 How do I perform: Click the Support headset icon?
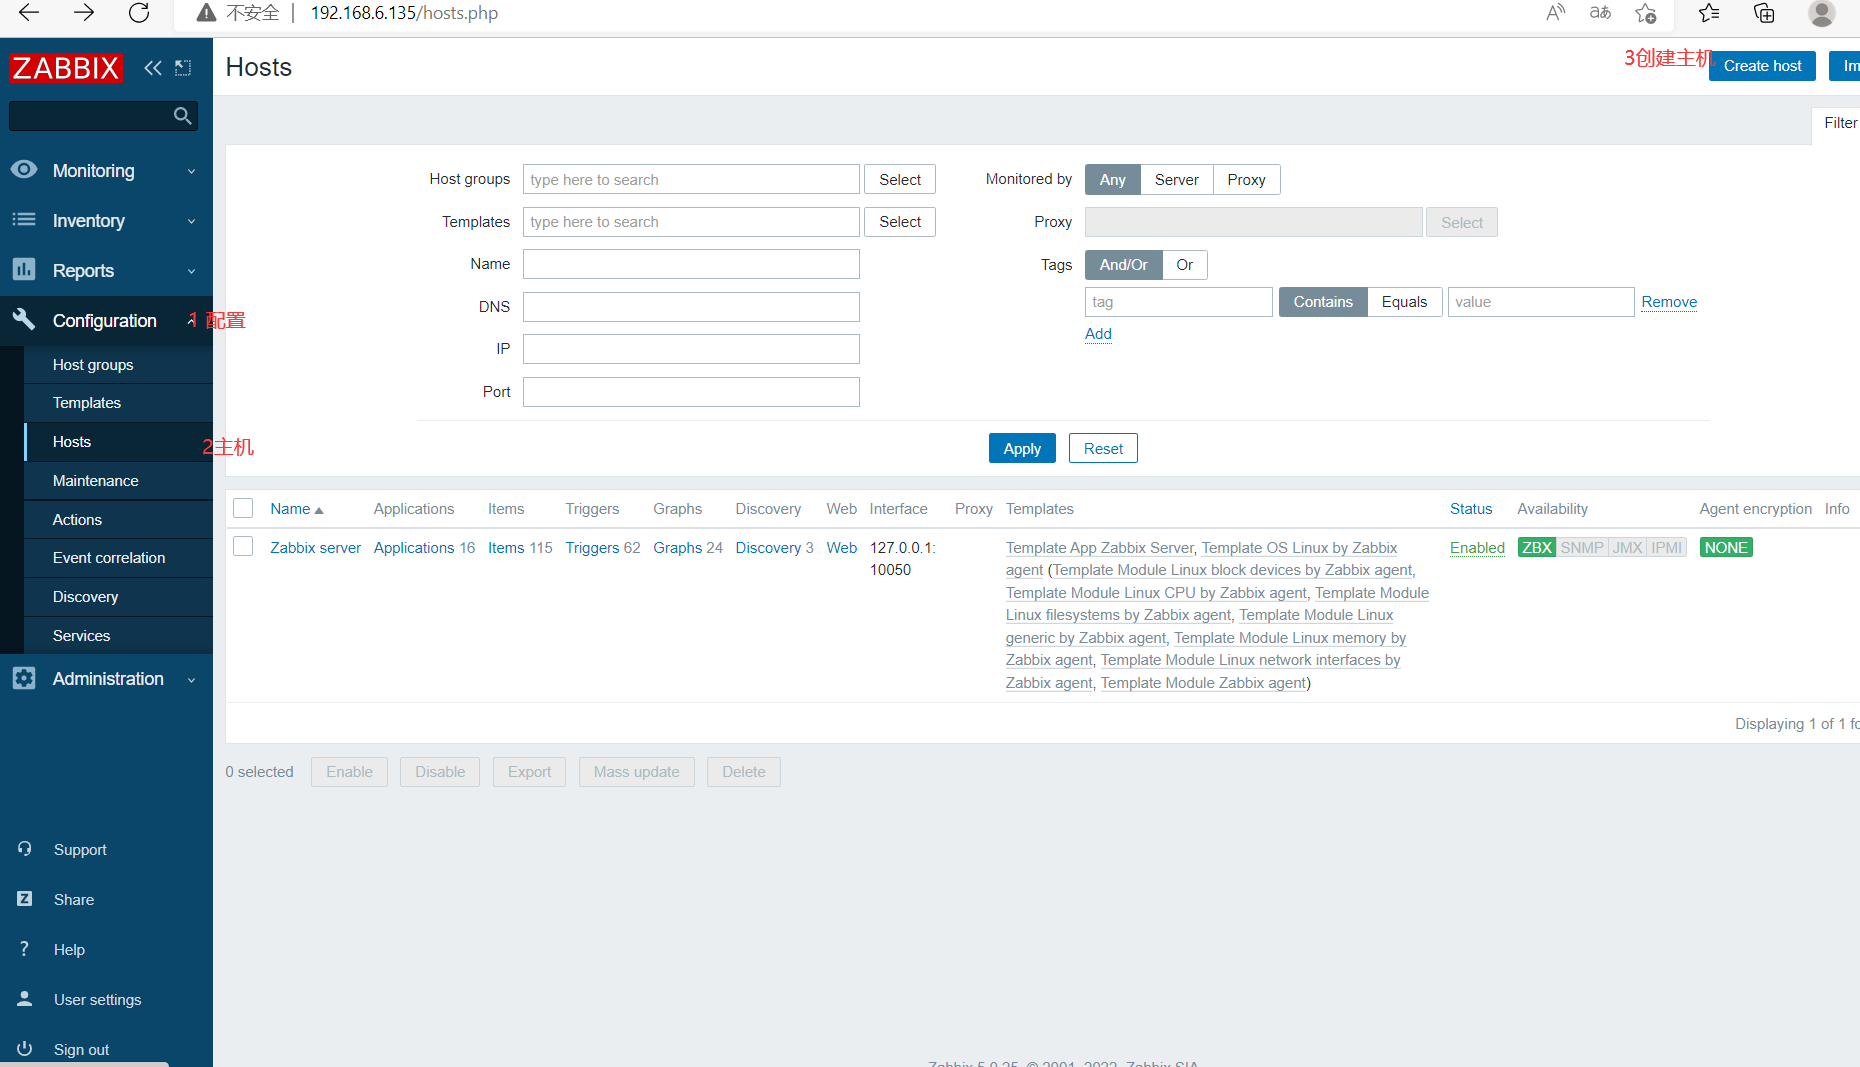coord(25,849)
